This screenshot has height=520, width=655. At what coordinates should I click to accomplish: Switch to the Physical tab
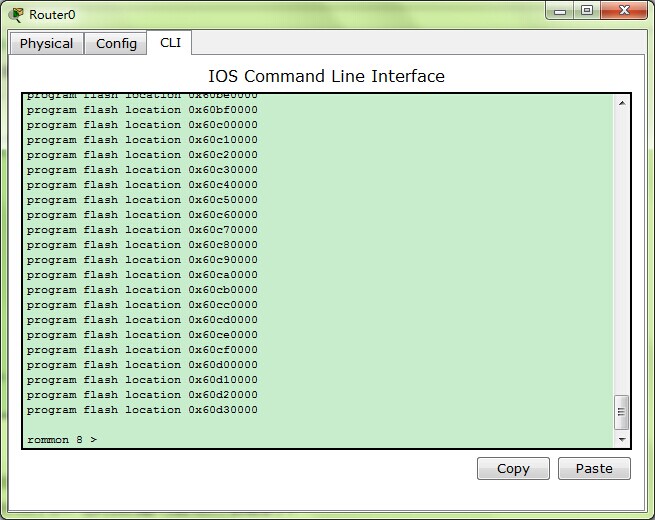pos(46,43)
